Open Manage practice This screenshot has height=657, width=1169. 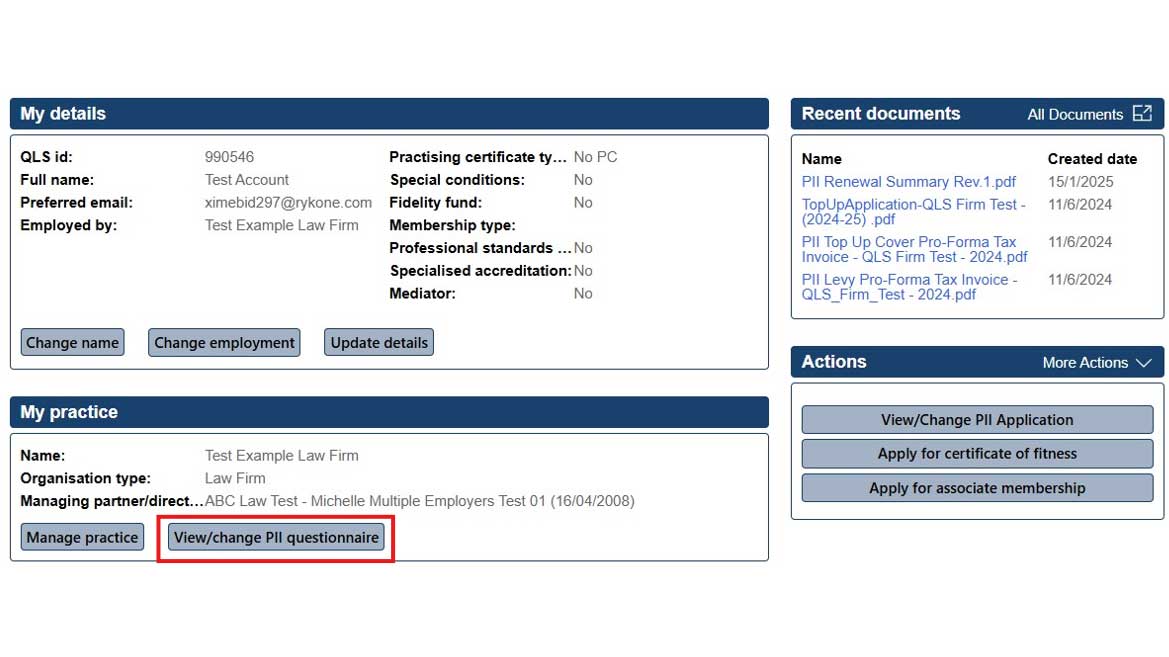click(x=82, y=537)
